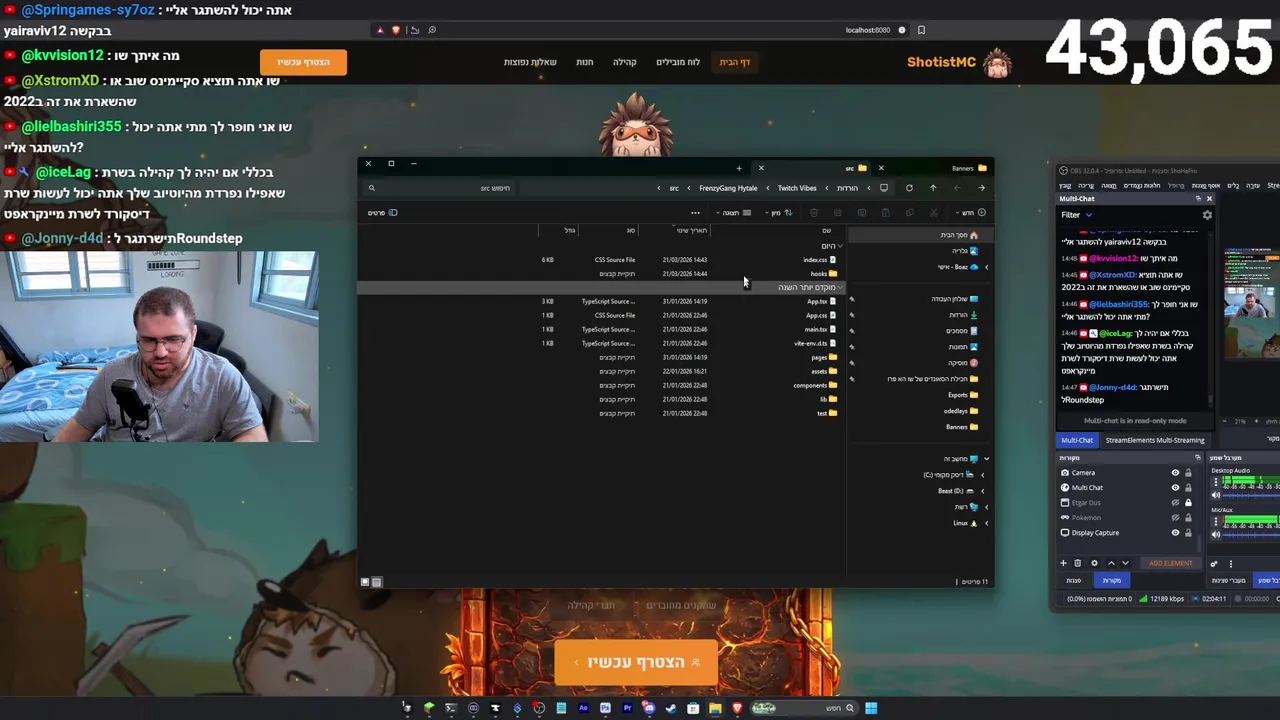
Task: Open Adobe Photoshop from the taskbar
Action: 605,708
